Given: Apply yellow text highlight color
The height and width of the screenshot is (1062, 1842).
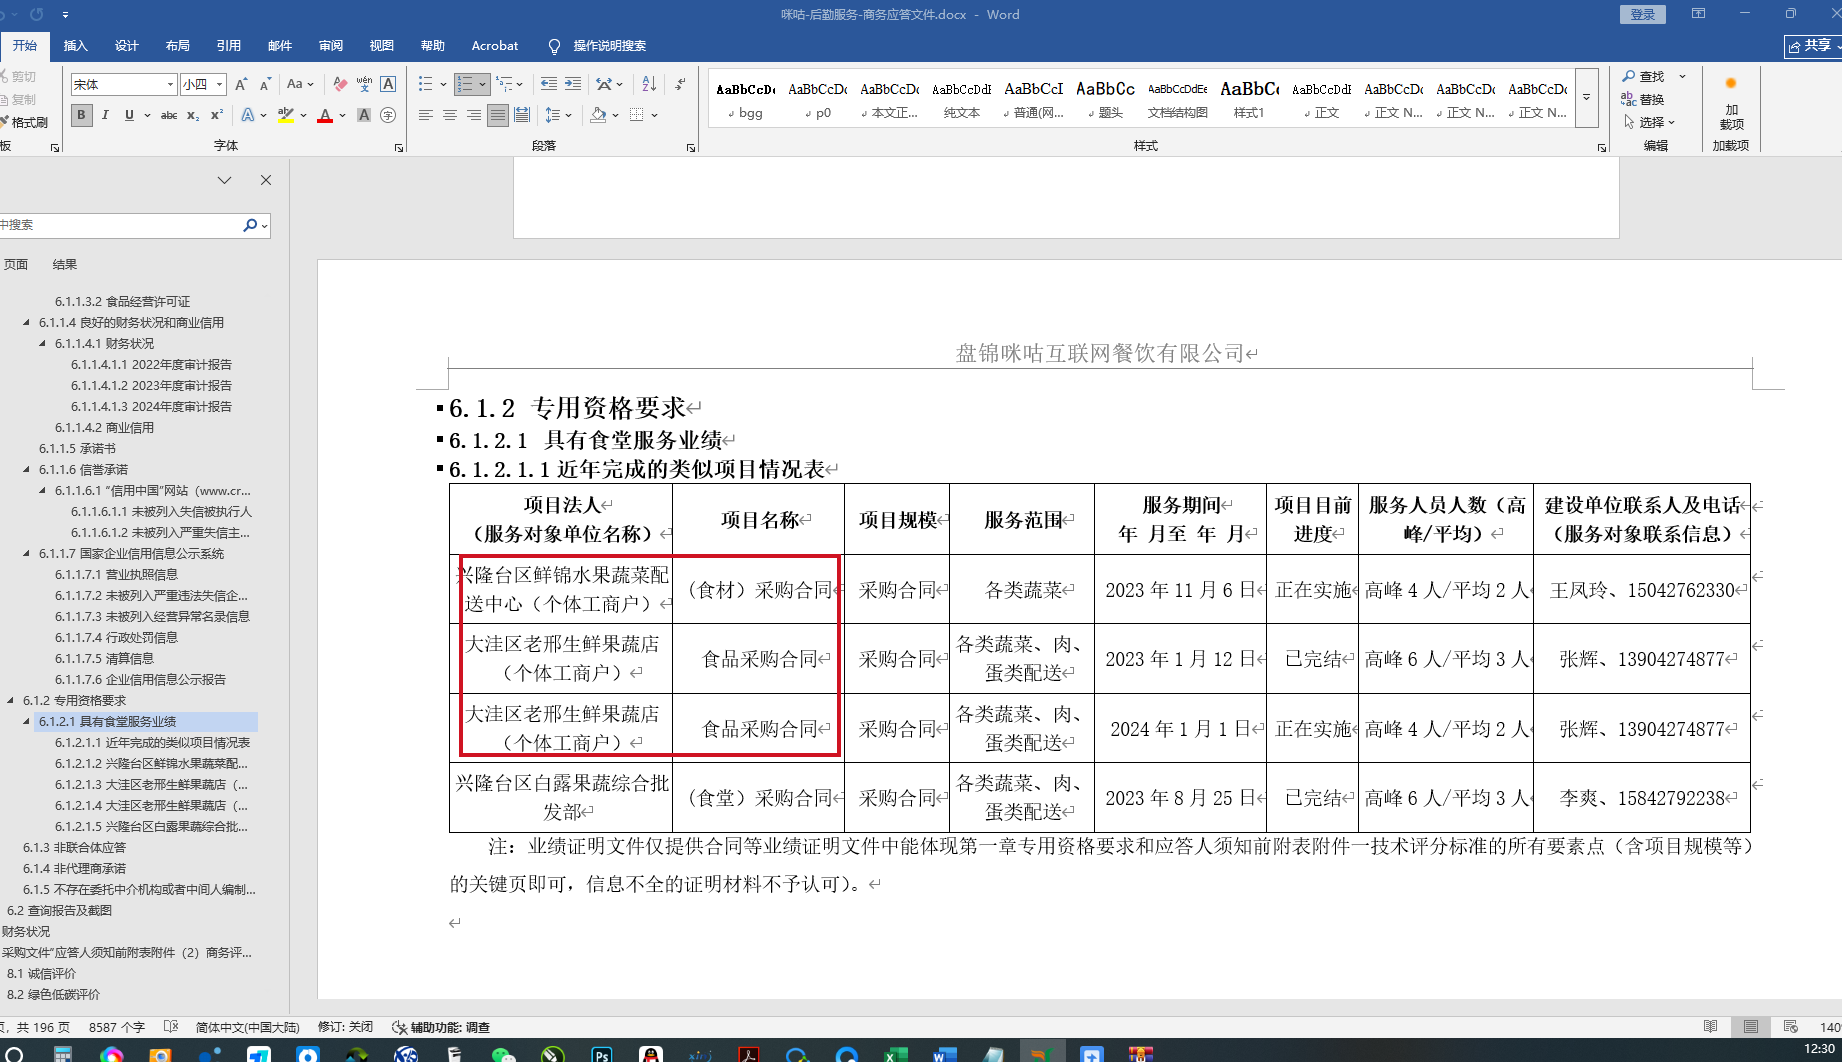Looking at the screenshot, I should pyautogui.click(x=286, y=116).
